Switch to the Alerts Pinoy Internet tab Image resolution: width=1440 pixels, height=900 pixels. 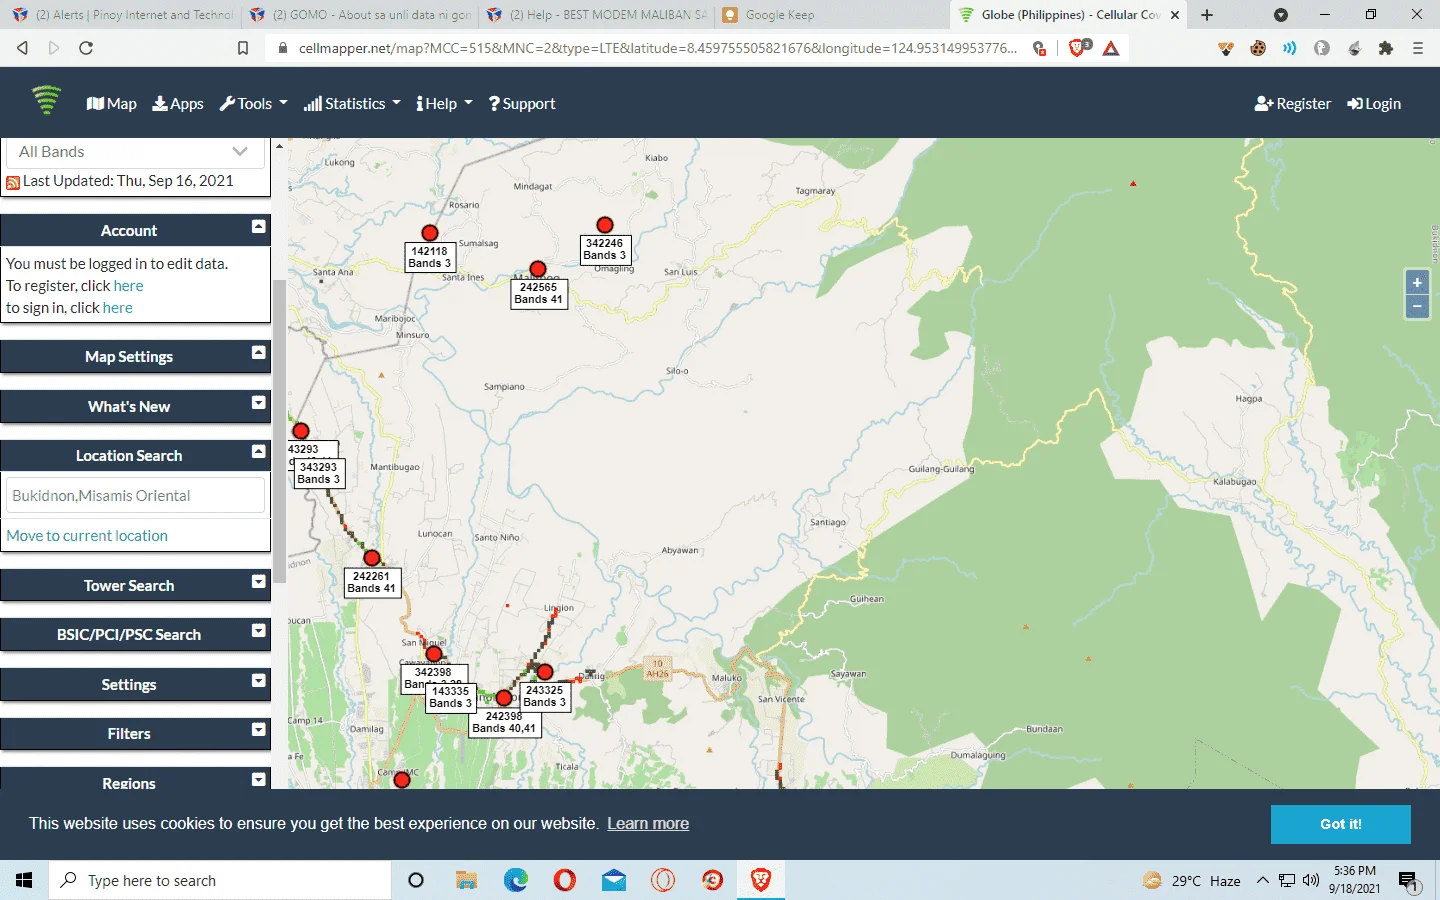pyautogui.click(x=121, y=15)
